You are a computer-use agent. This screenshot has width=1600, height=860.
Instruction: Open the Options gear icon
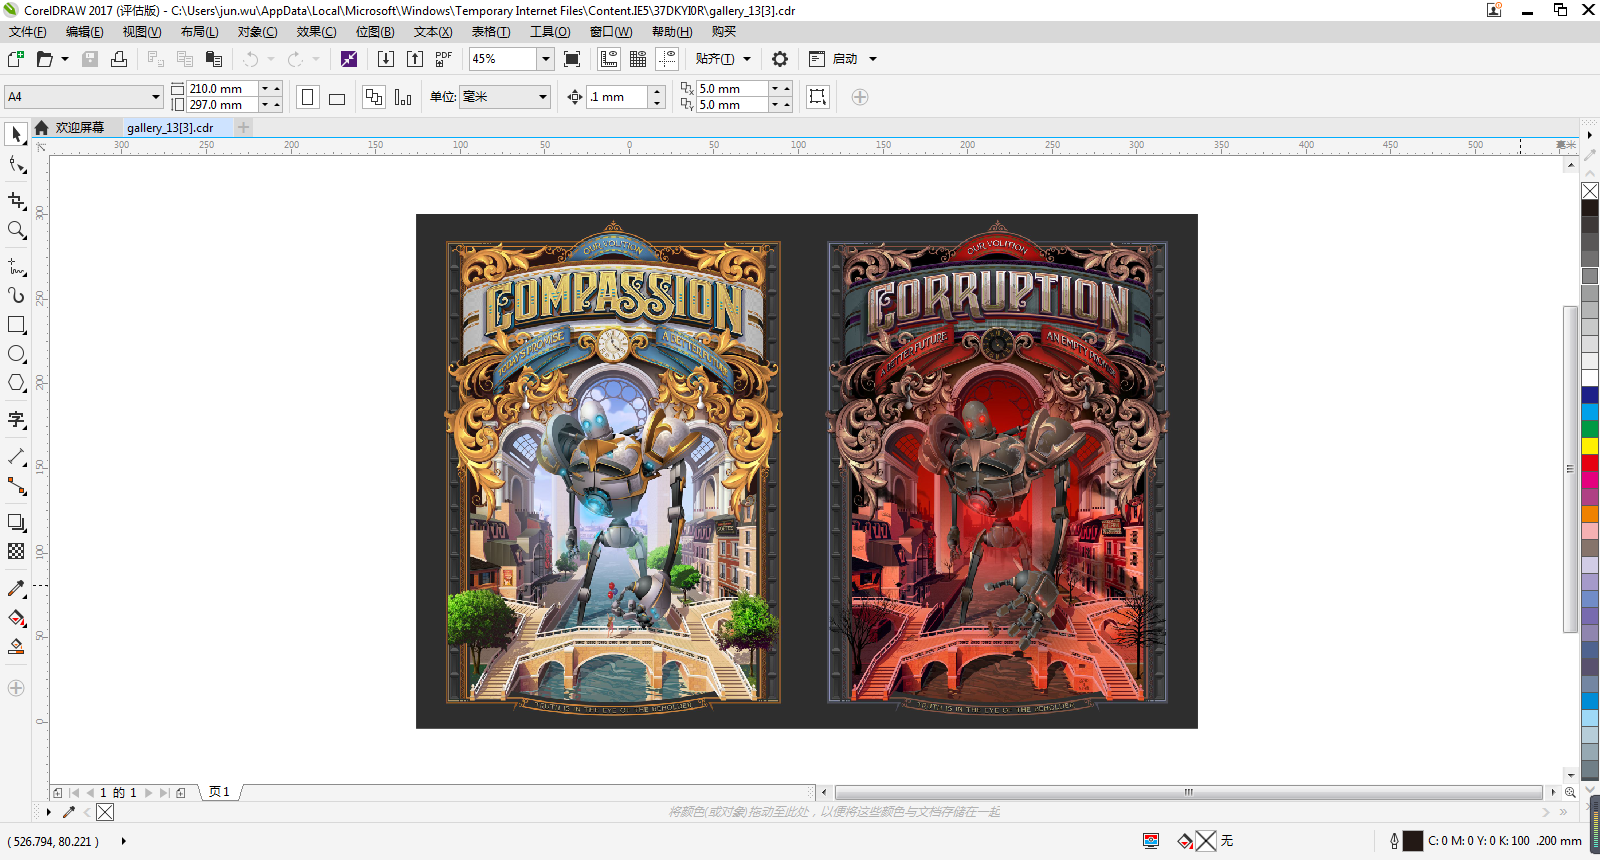780,59
